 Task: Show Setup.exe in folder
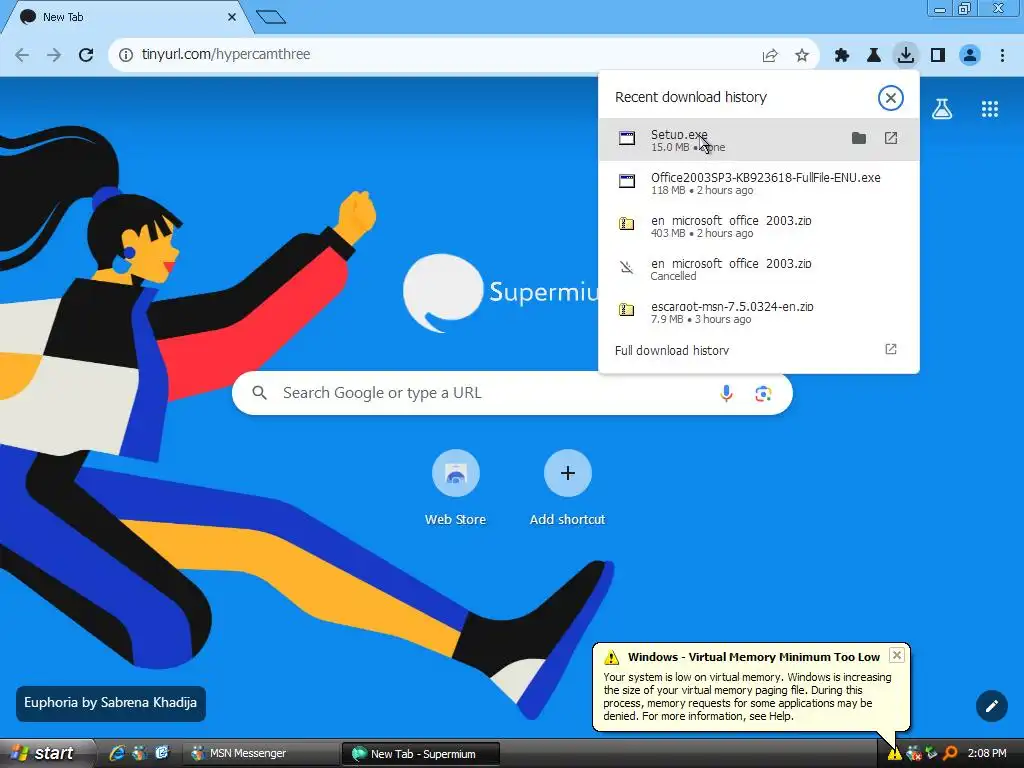[x=859, y=138]
